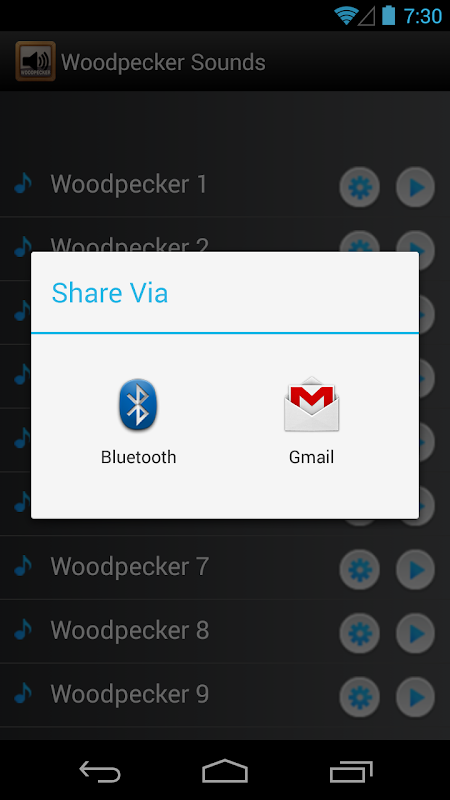Tap the Android back navigation button
The height and width of the screenshot is (800, 450).
coord(99,771)
